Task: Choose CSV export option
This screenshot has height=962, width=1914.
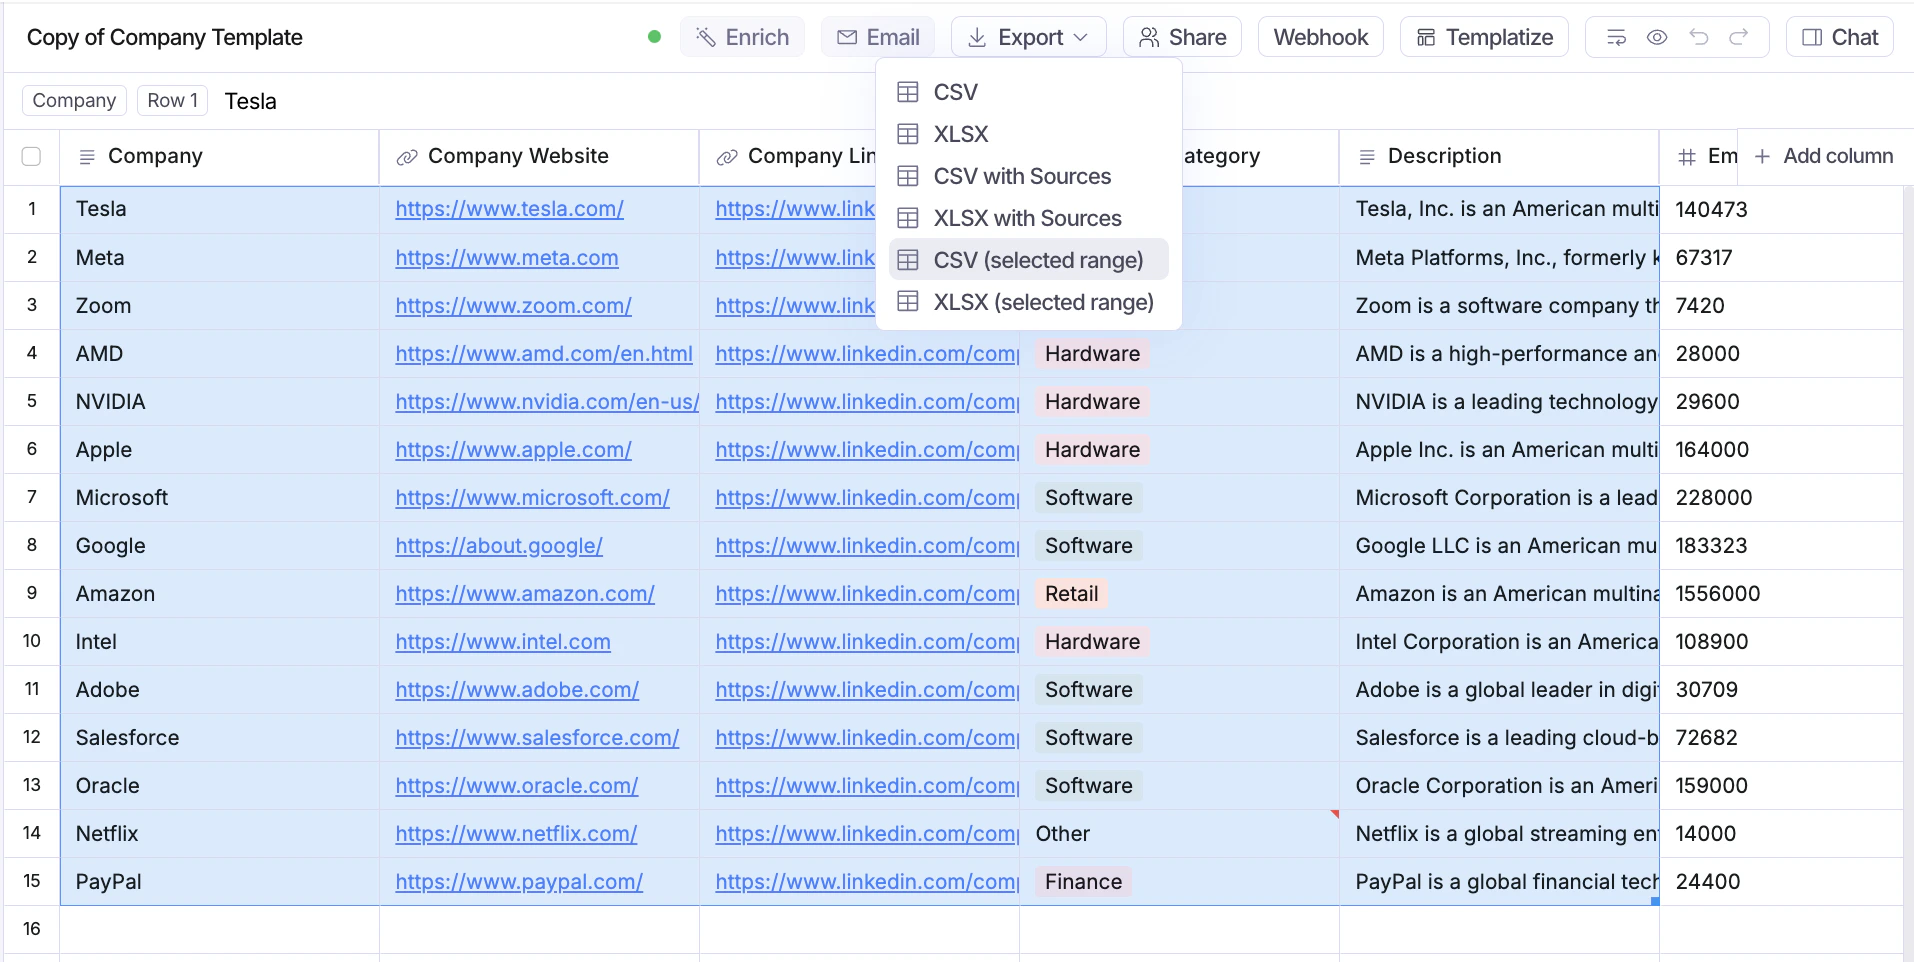Action: 1029,92
